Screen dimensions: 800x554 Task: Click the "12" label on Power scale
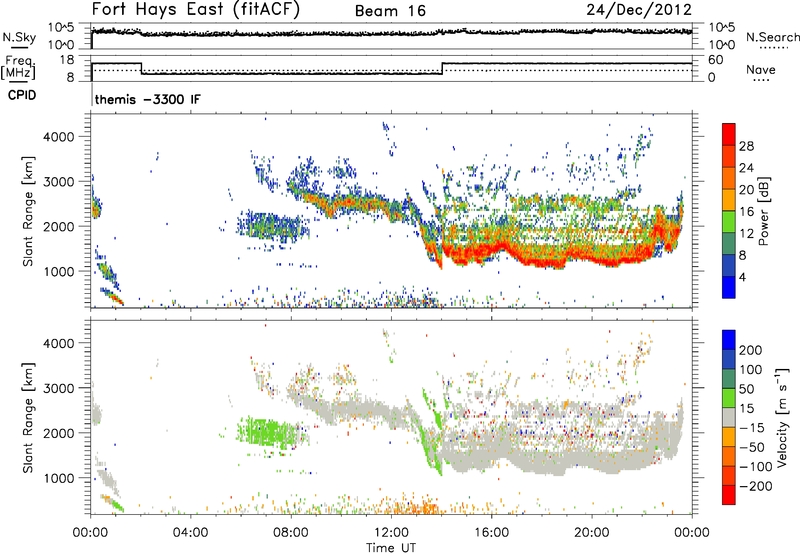tap(746, 234)
